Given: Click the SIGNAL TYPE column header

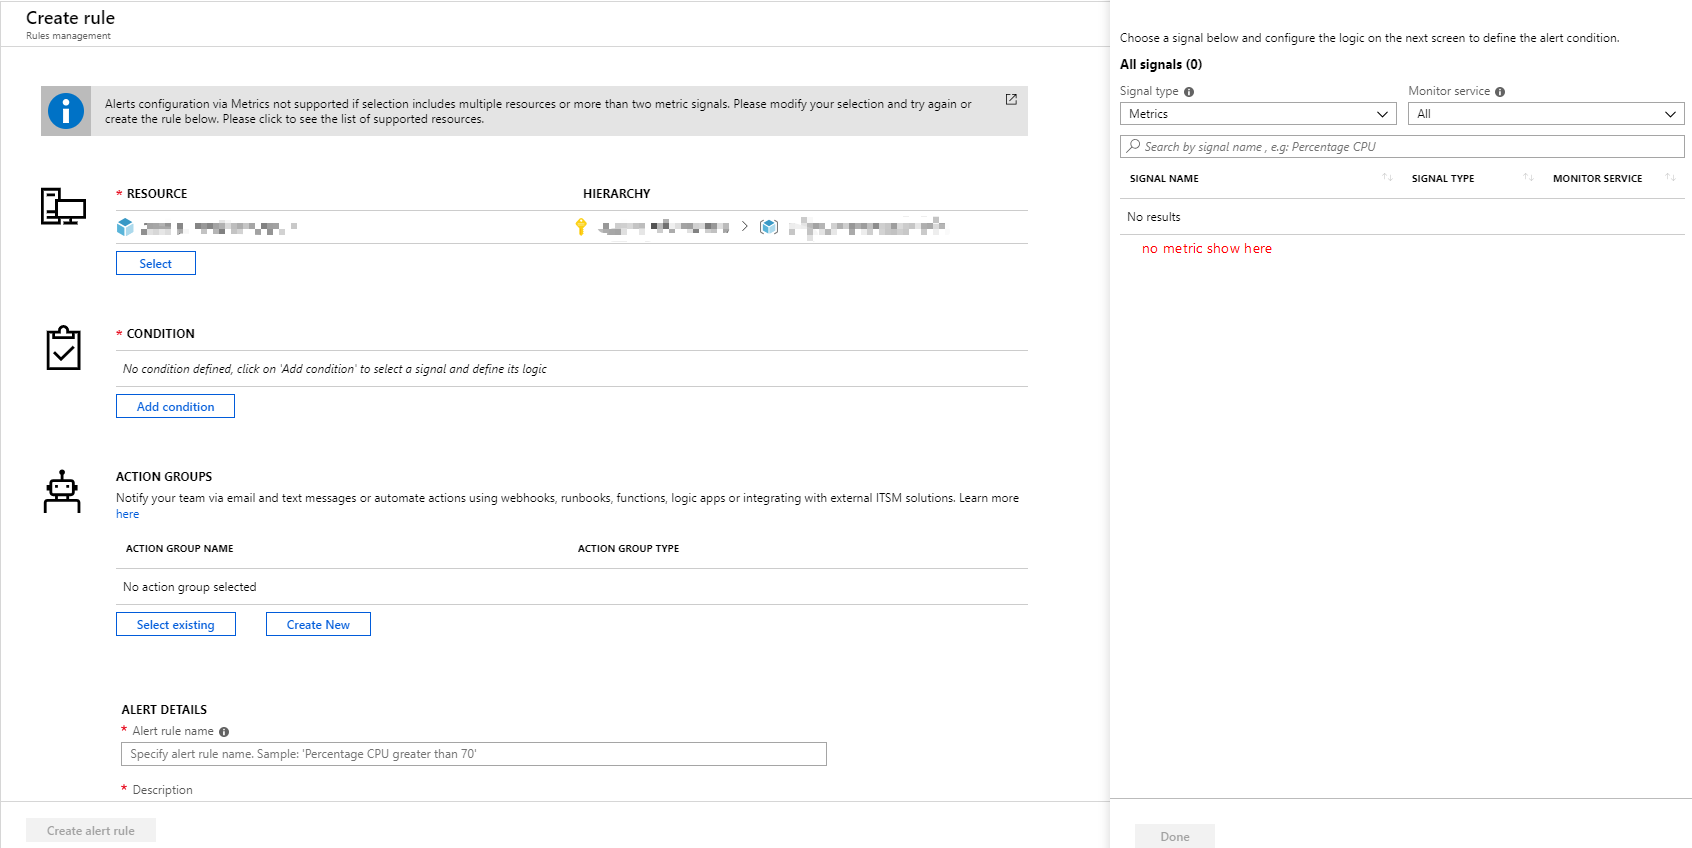Looking at the screenshot, I should [x=1443, y=179].
